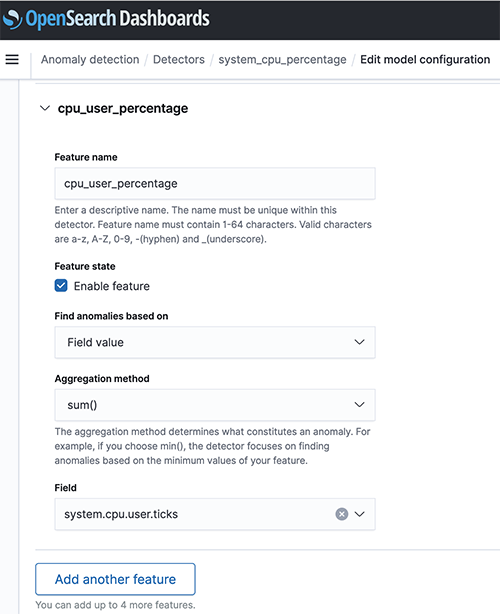The height and width of the screenshot is (614, 500).
Task: Open system_cpu_percentage detector breadcrumb
Action: 282,60
